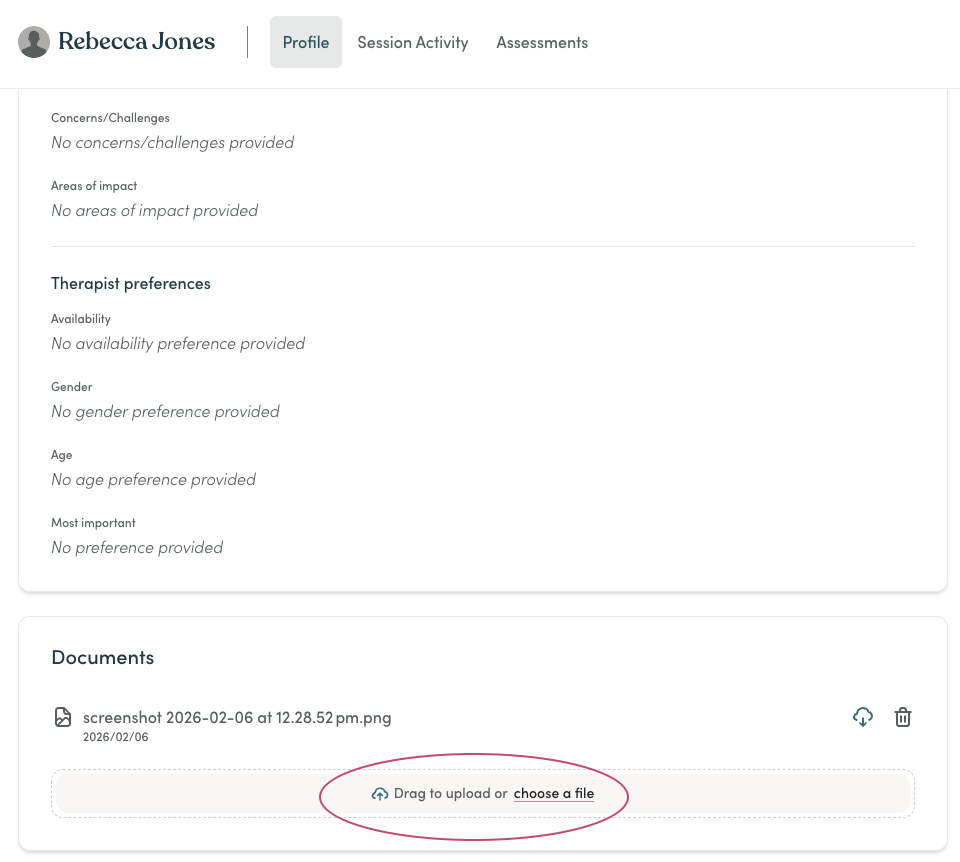
Task: Click the Therapist preferences heading
Action: coord(130,283)
